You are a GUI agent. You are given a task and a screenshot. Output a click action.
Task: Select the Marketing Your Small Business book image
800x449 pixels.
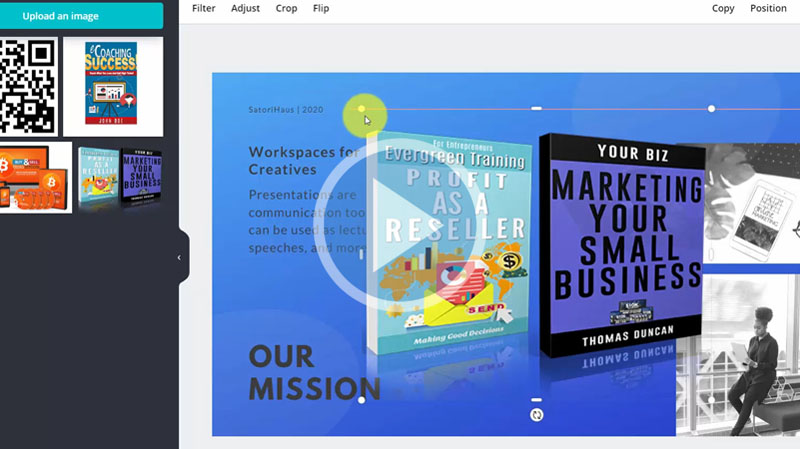tap(622, 245)
